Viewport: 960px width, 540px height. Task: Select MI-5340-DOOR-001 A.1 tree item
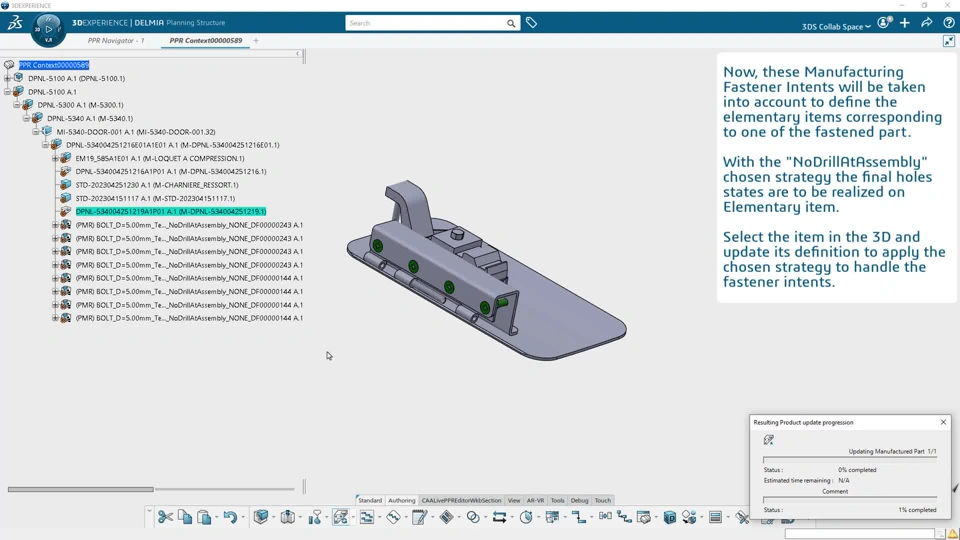[x=136, y=132]
